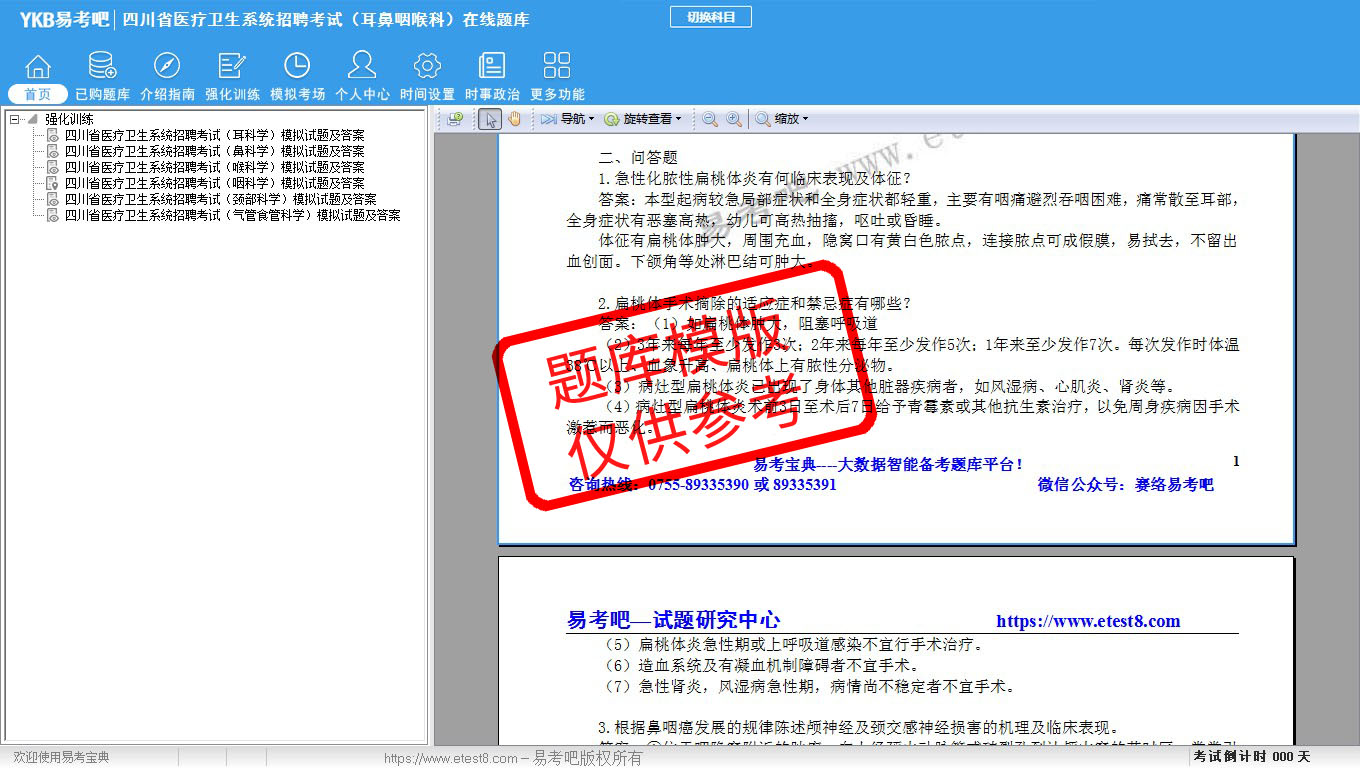Select tree item 颈部科学 模拟试题及答案
The width and height of the screenshot is (1360, 768).
[220, 199]
